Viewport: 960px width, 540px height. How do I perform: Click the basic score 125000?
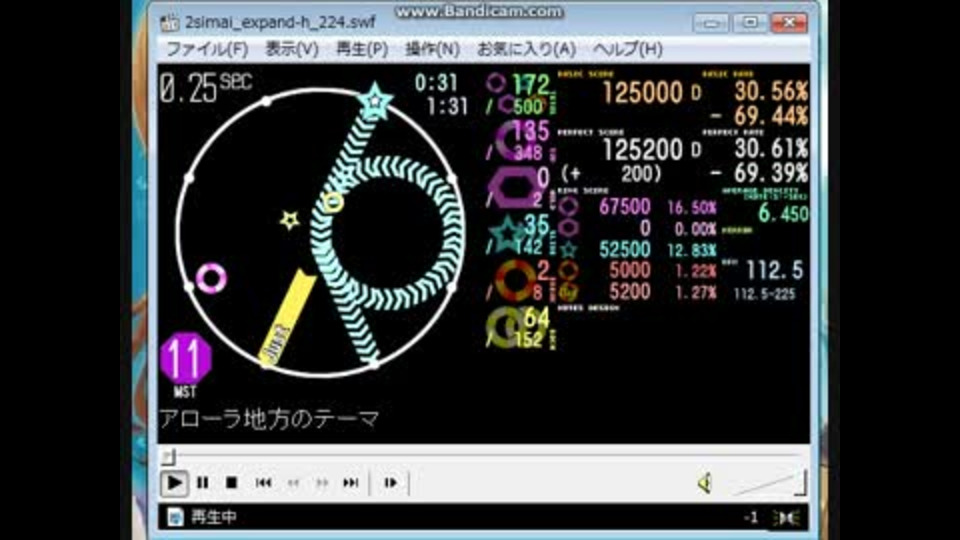tap(642, 93)
